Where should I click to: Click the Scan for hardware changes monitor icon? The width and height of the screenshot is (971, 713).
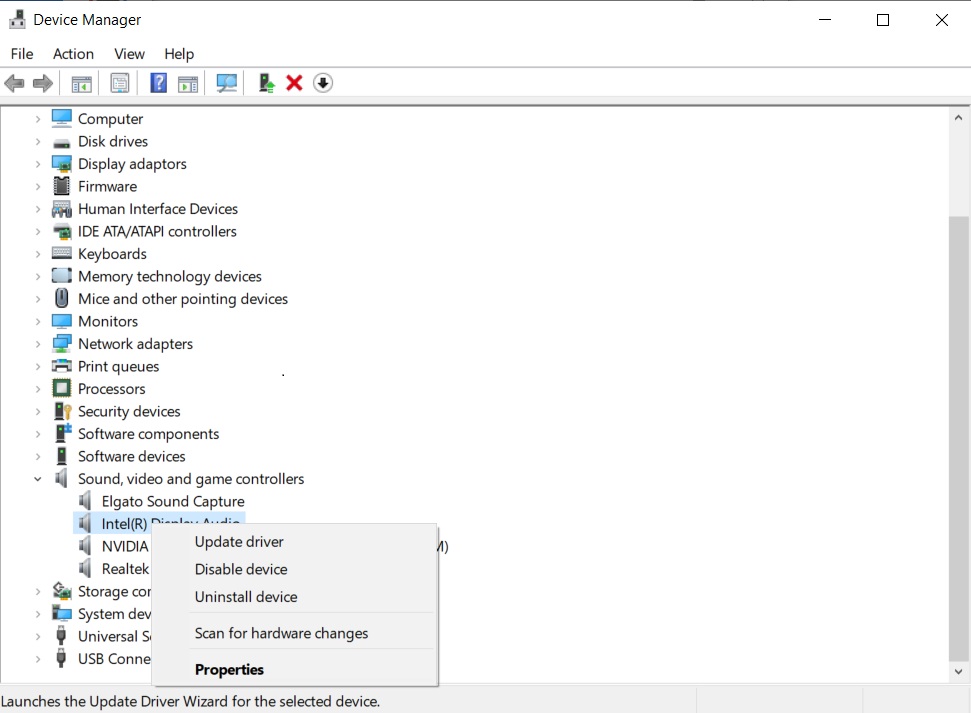(227, 83)
